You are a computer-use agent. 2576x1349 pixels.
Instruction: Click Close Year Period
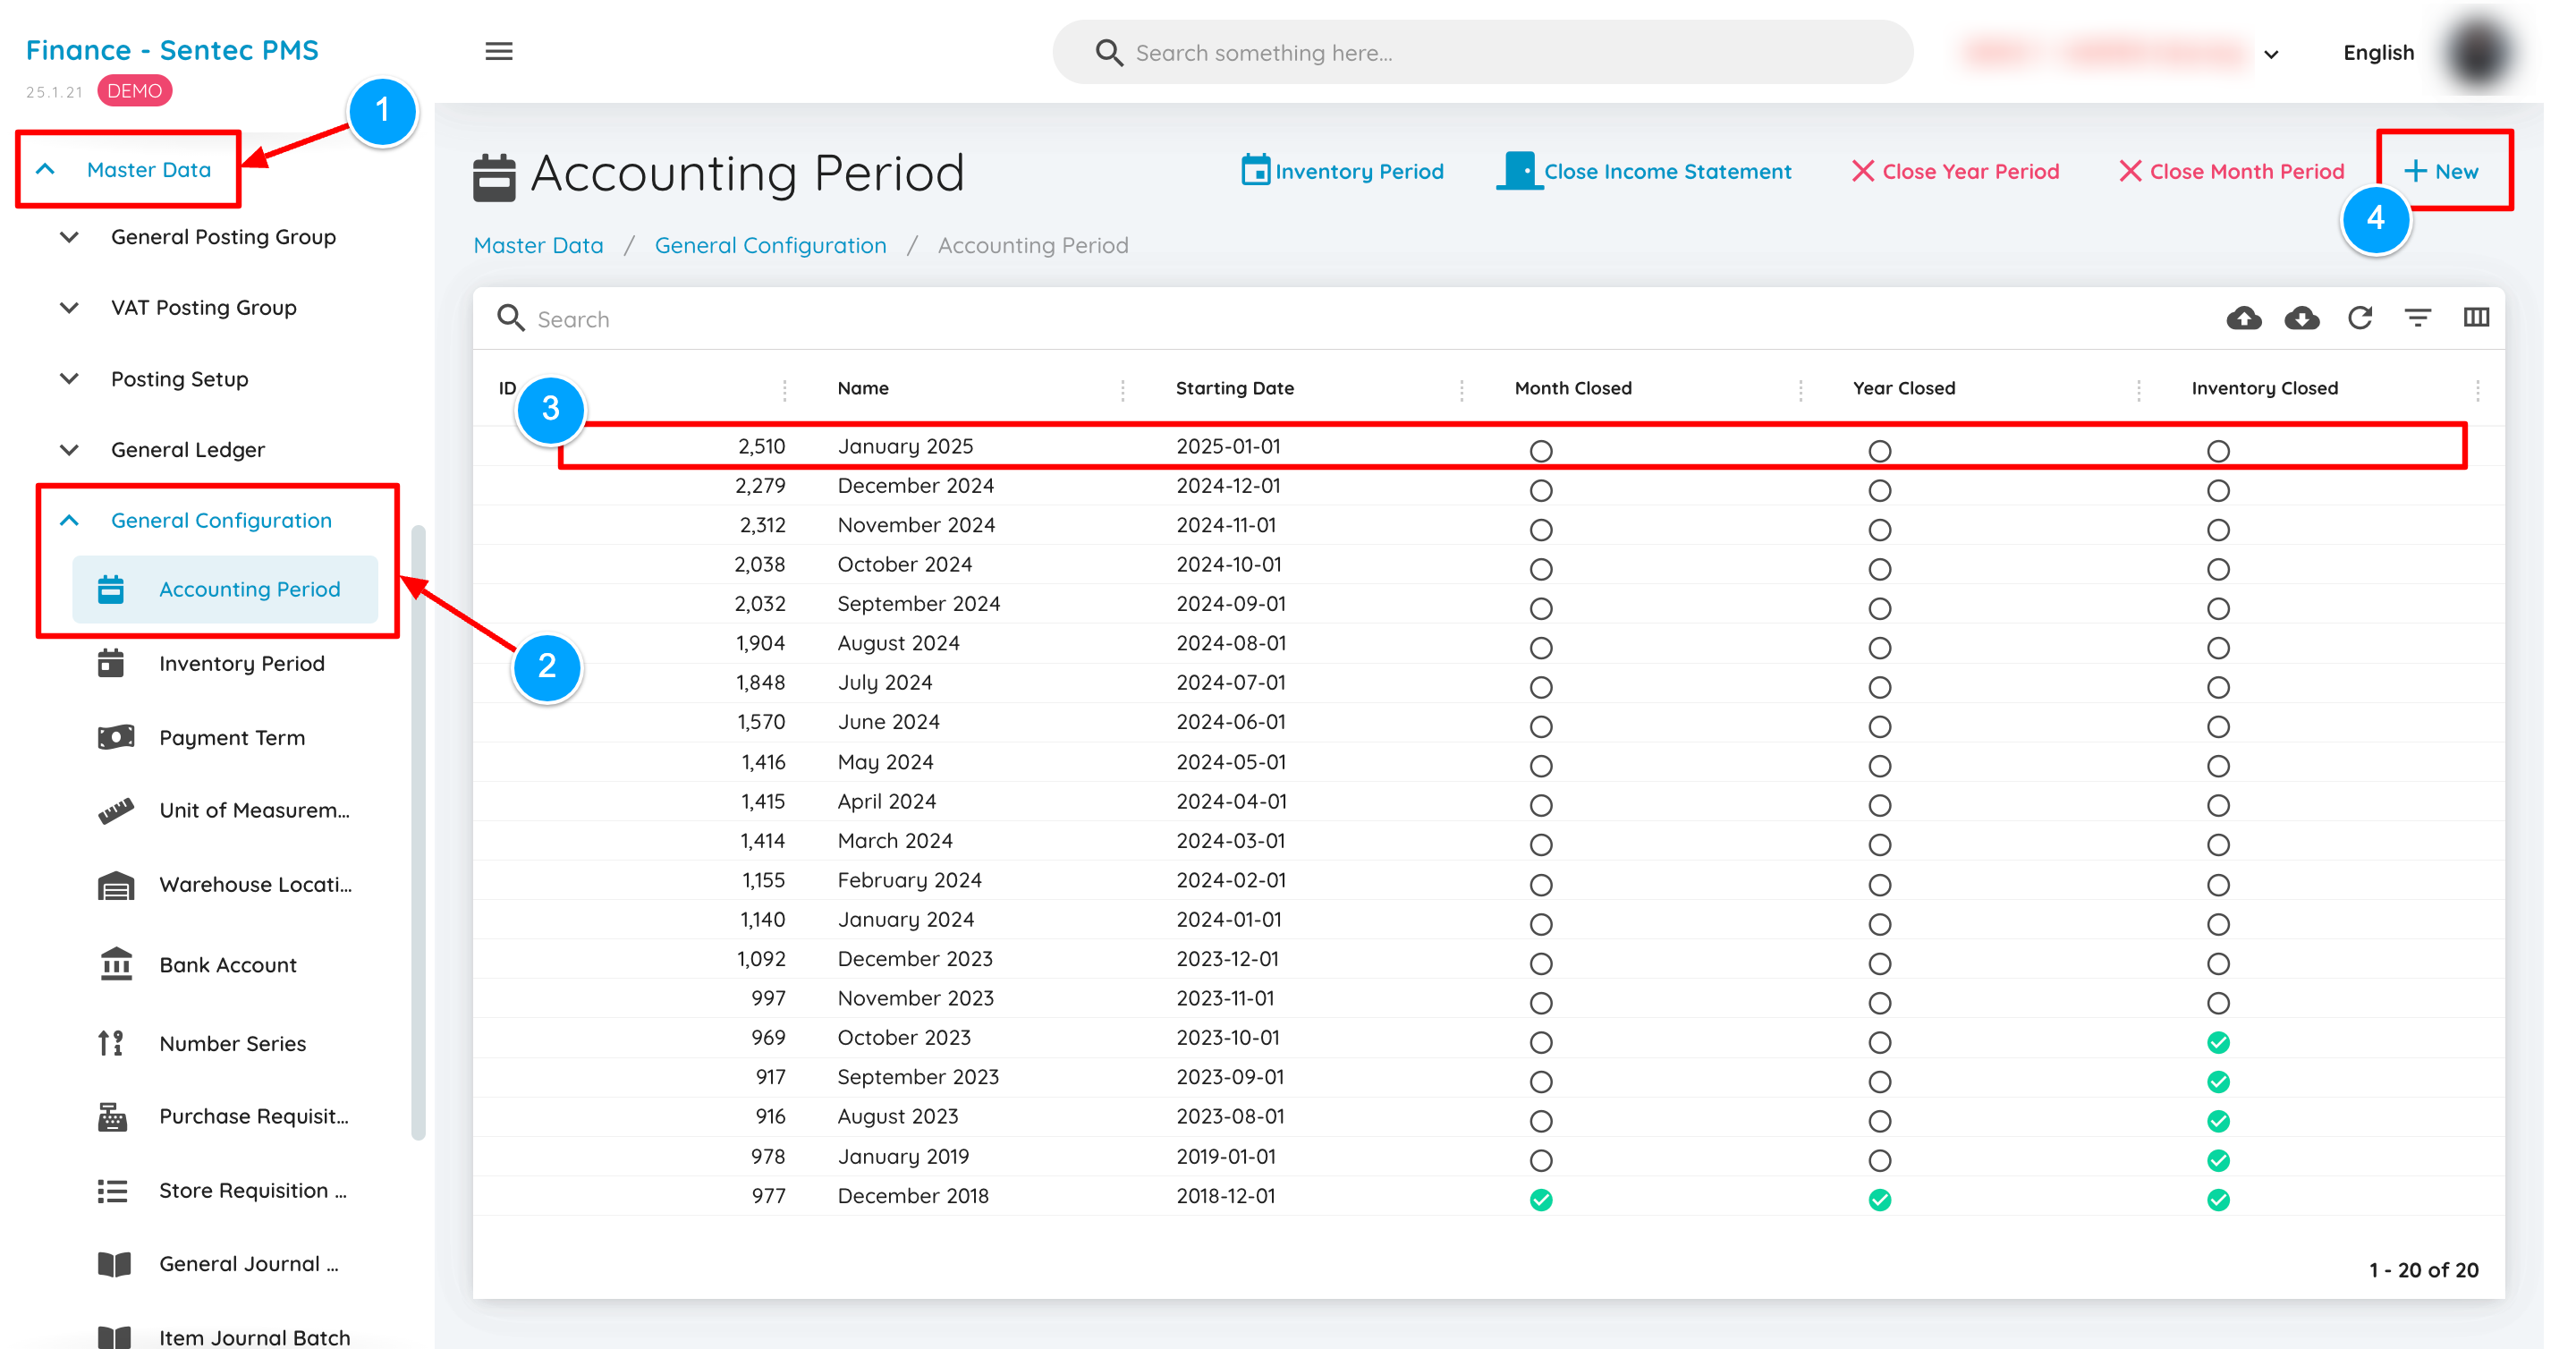pos(1954,171)
